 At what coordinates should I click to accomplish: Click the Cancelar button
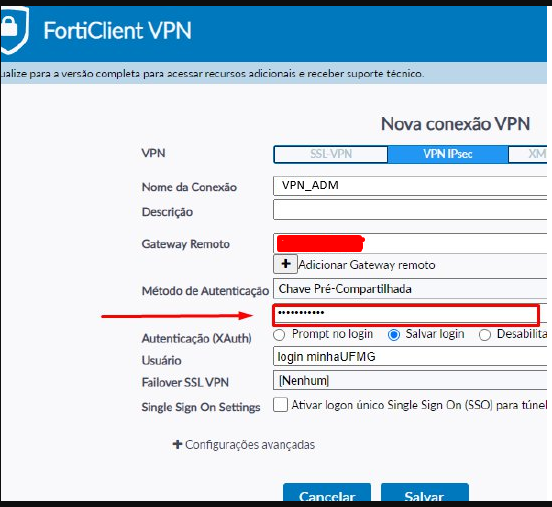point(327,493)
